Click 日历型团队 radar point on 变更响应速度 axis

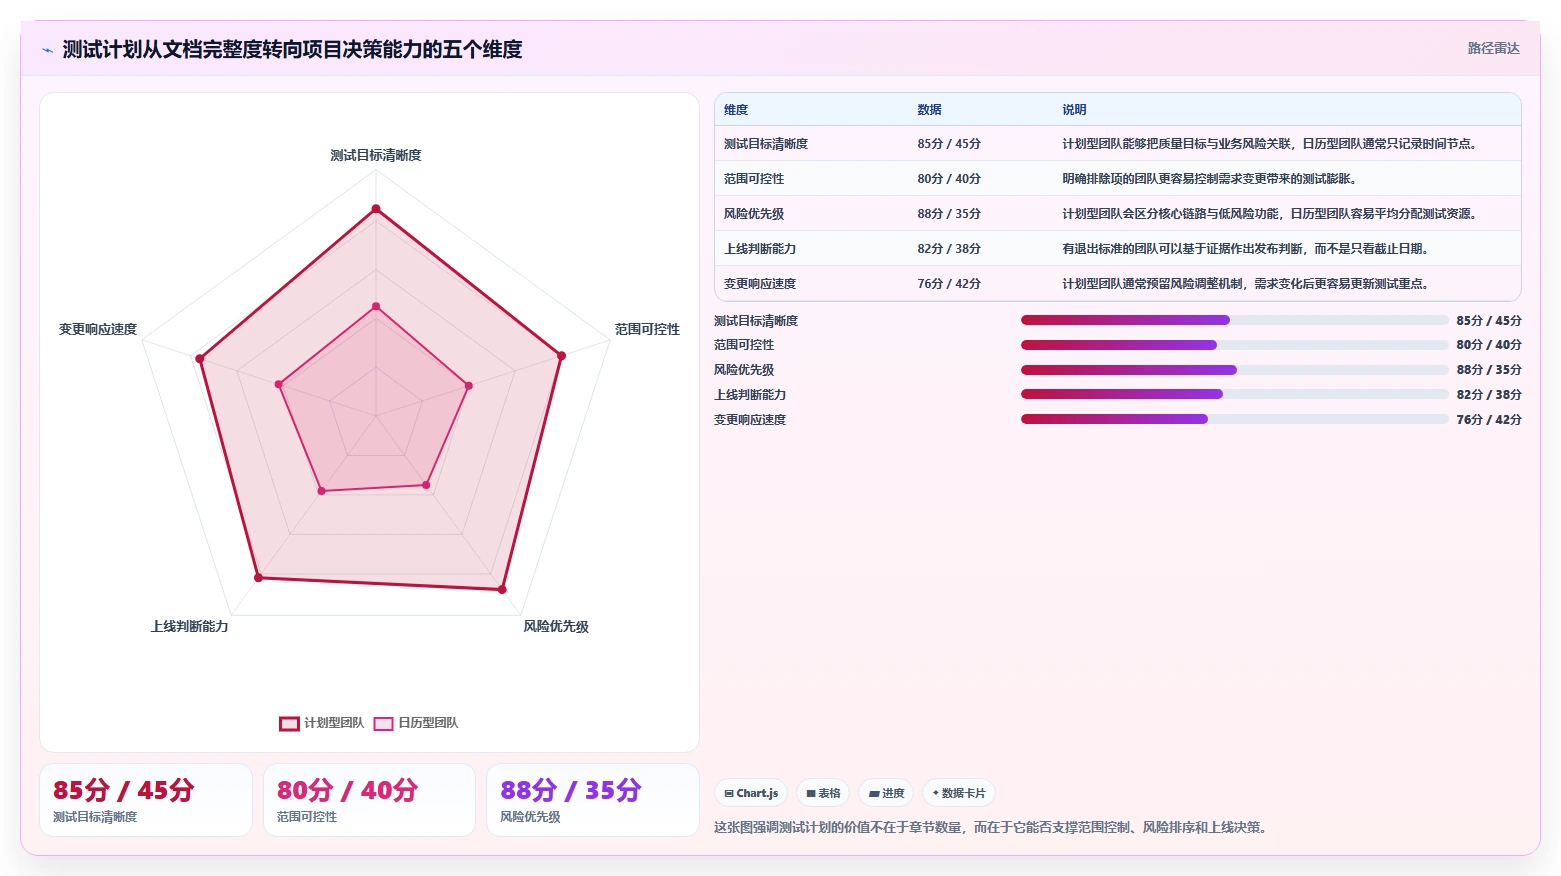pyautogui.click(x=279, y=384)
